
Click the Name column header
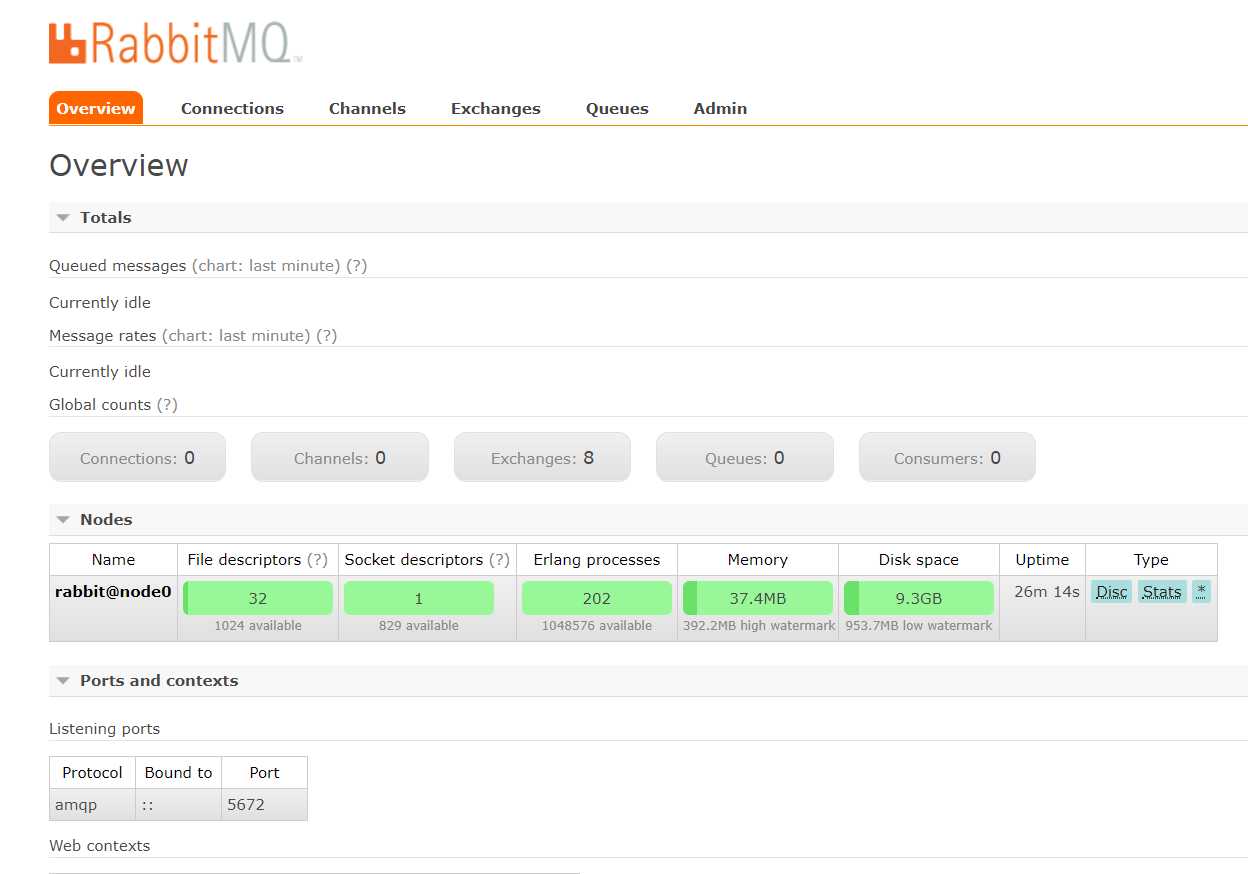click(x=113, y=559)
